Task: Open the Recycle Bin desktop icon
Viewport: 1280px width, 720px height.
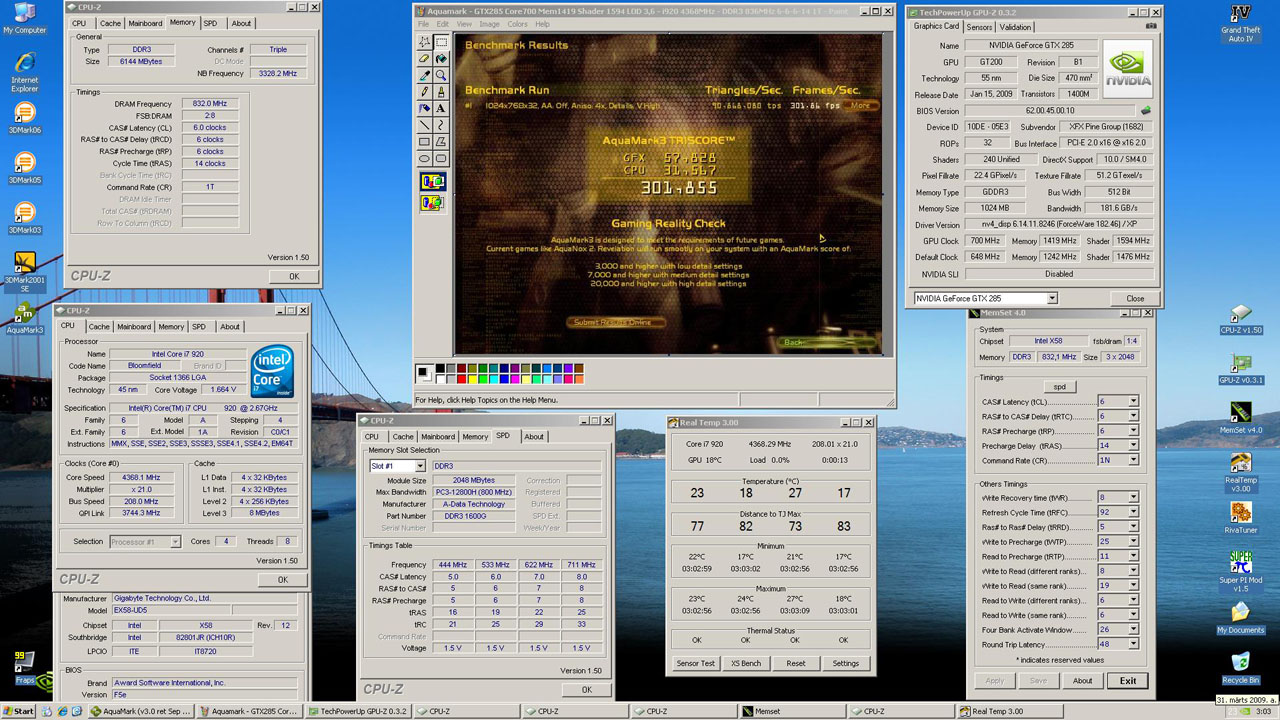Action: click(1241, 669)
